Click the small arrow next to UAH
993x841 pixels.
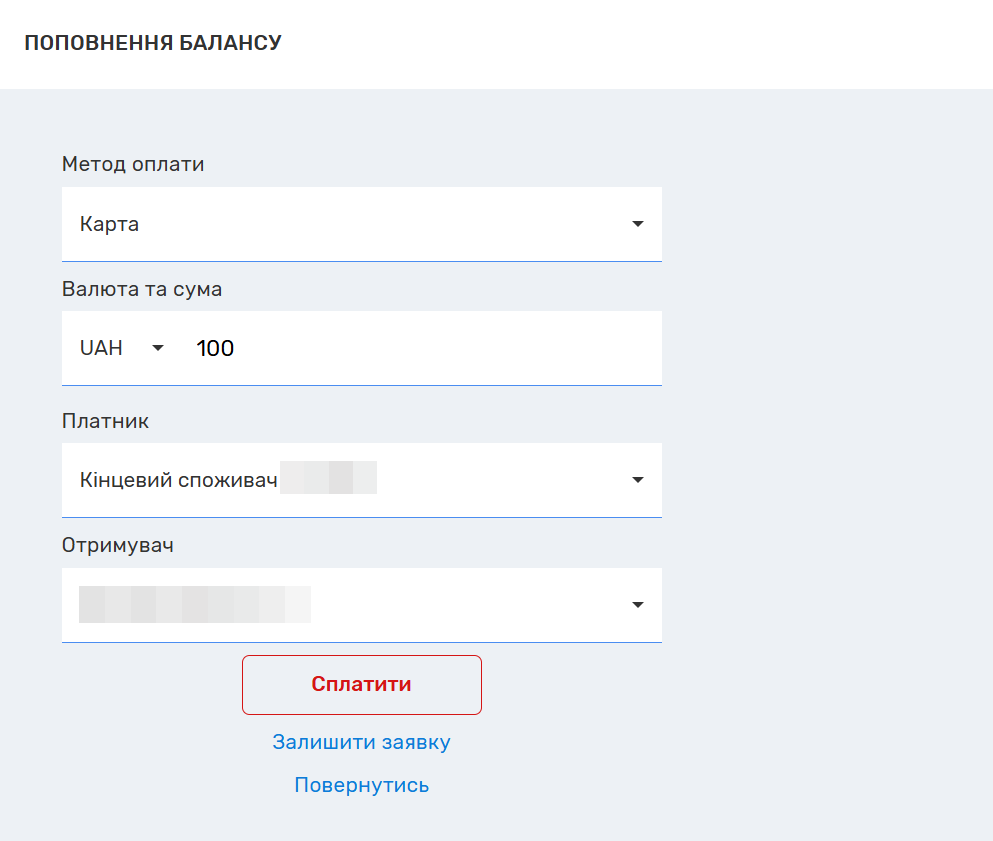[157, 348]
